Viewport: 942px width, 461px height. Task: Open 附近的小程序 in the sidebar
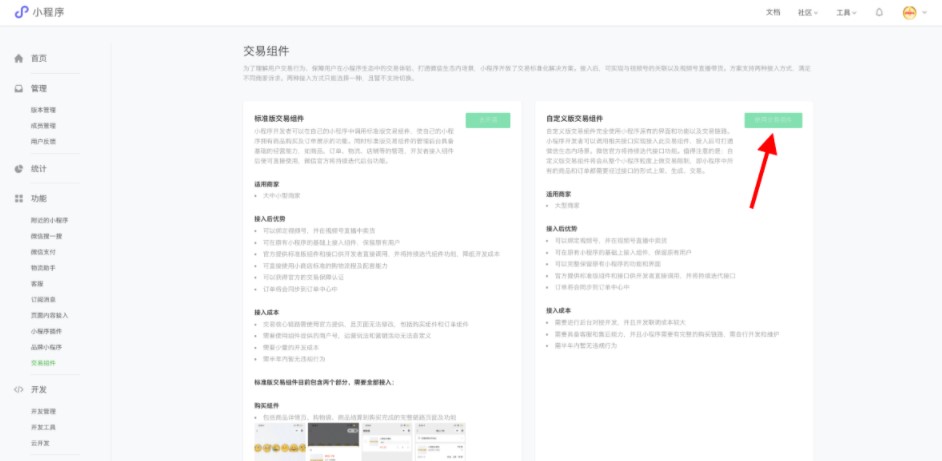(x=50, y=221)
